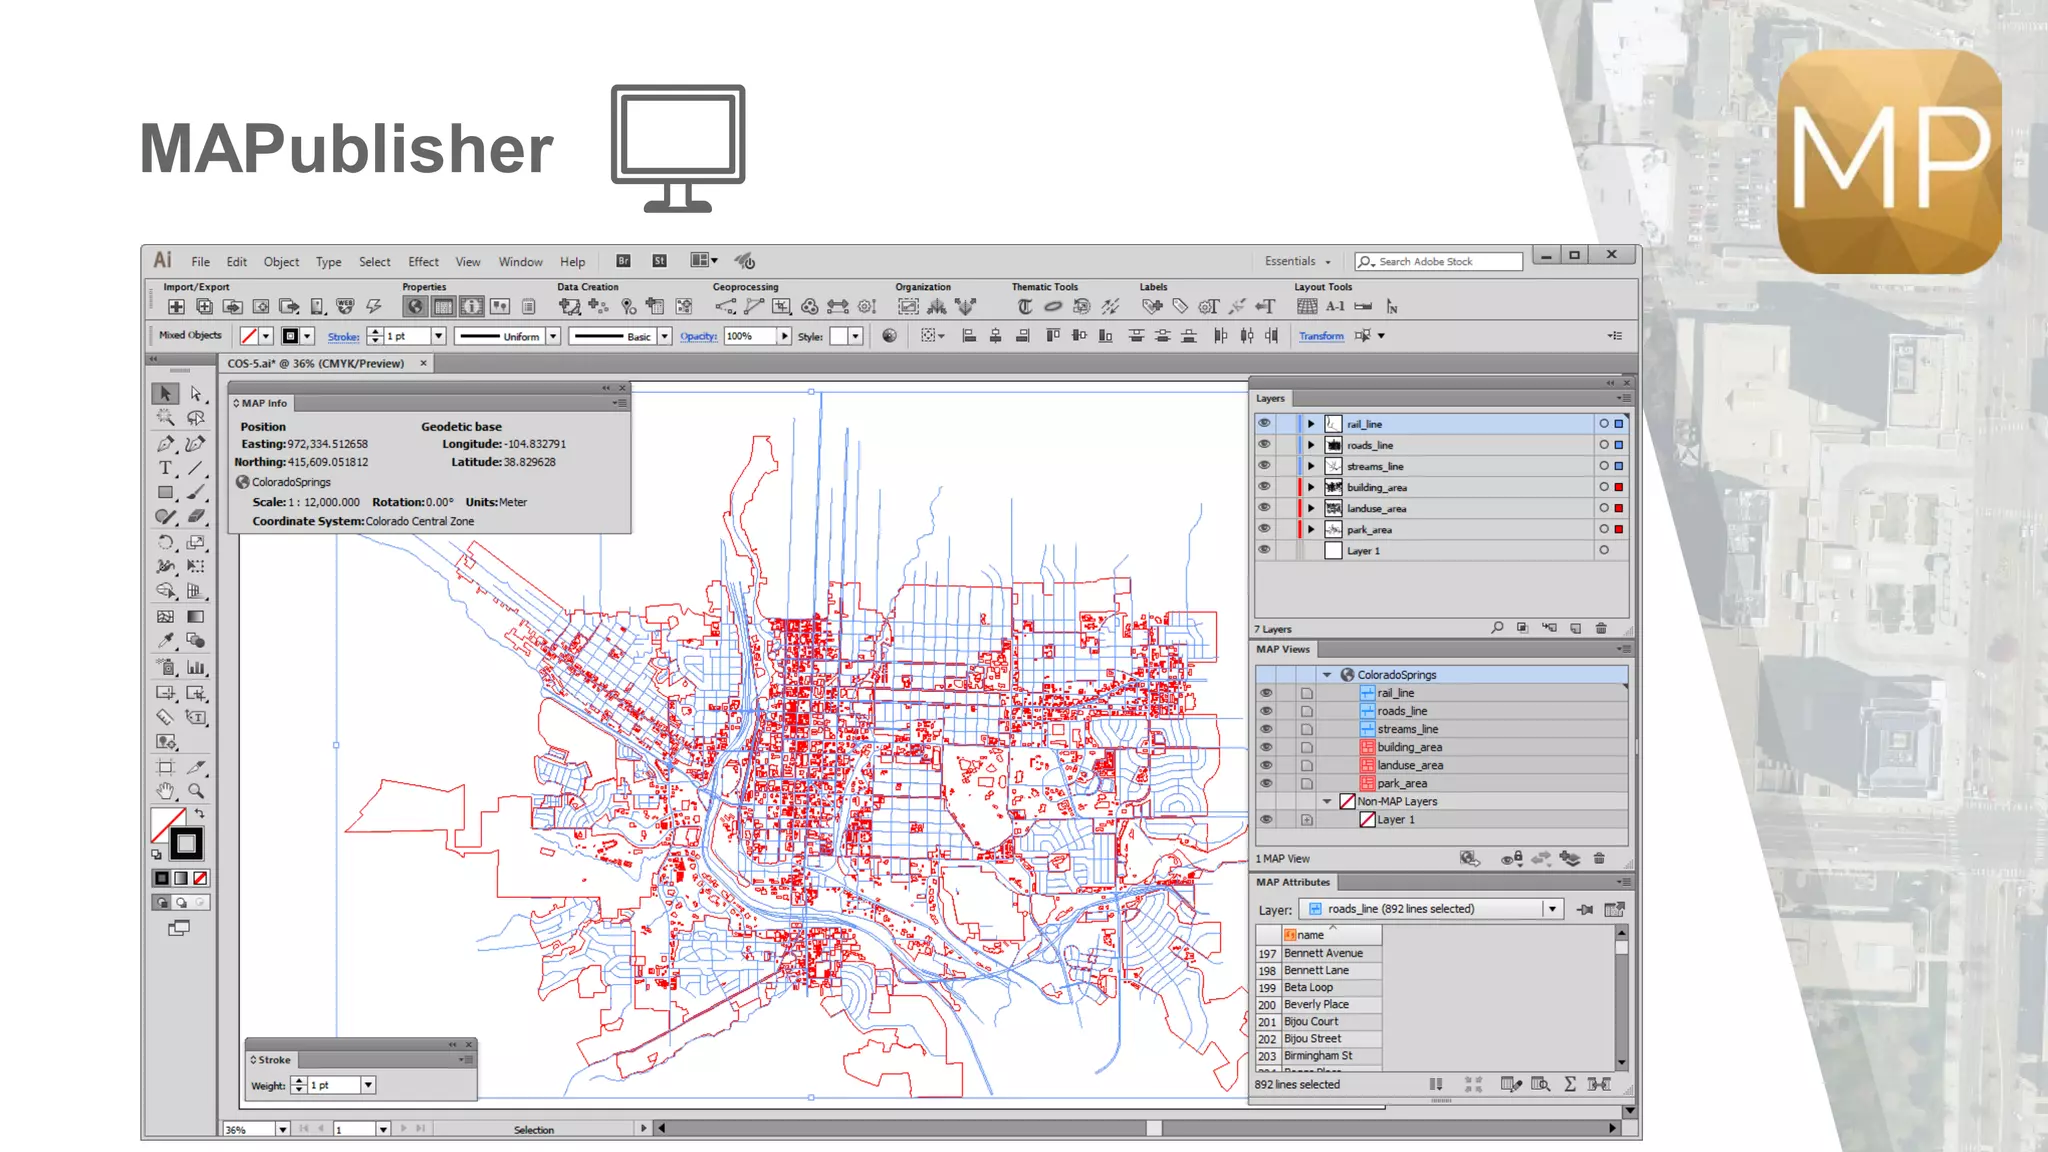Hide streams_line in MAP Views panel

(x=1266, y=729)
